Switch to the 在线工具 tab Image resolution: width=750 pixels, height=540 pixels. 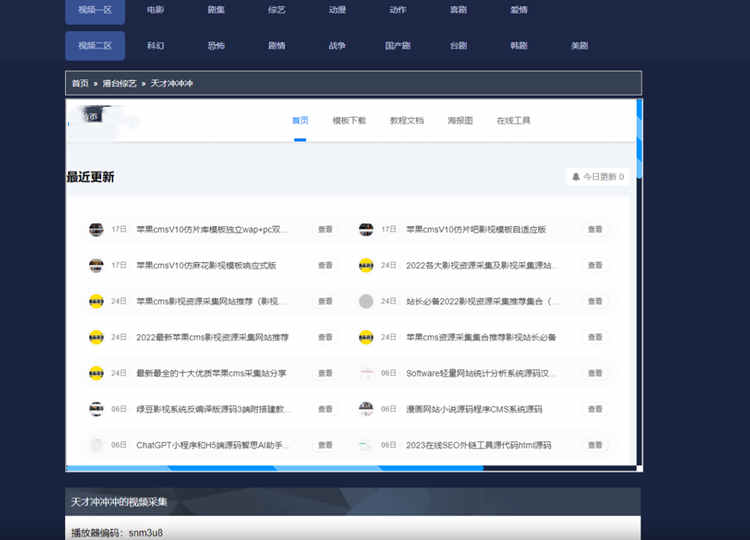pyautogui.click(x=513, y=120)
